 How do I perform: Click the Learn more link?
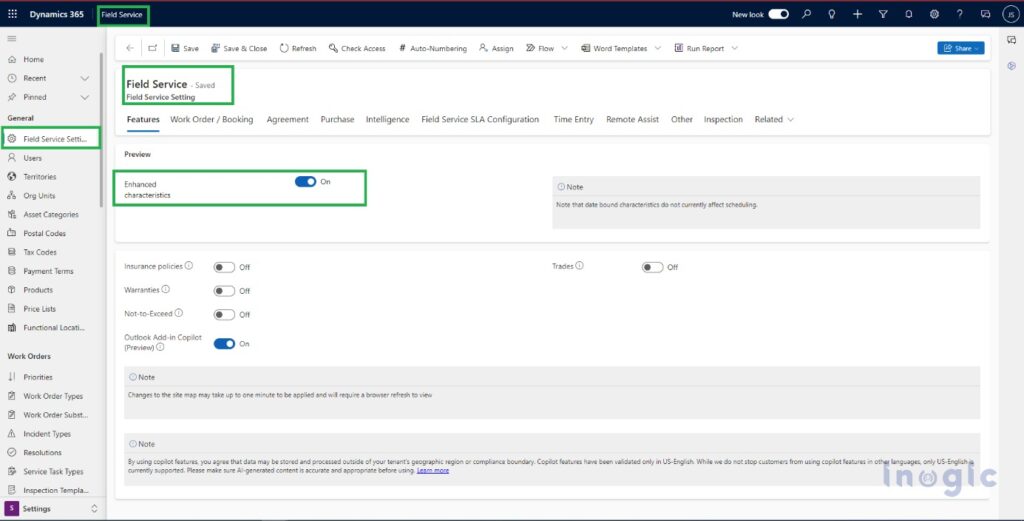(433, 471)
